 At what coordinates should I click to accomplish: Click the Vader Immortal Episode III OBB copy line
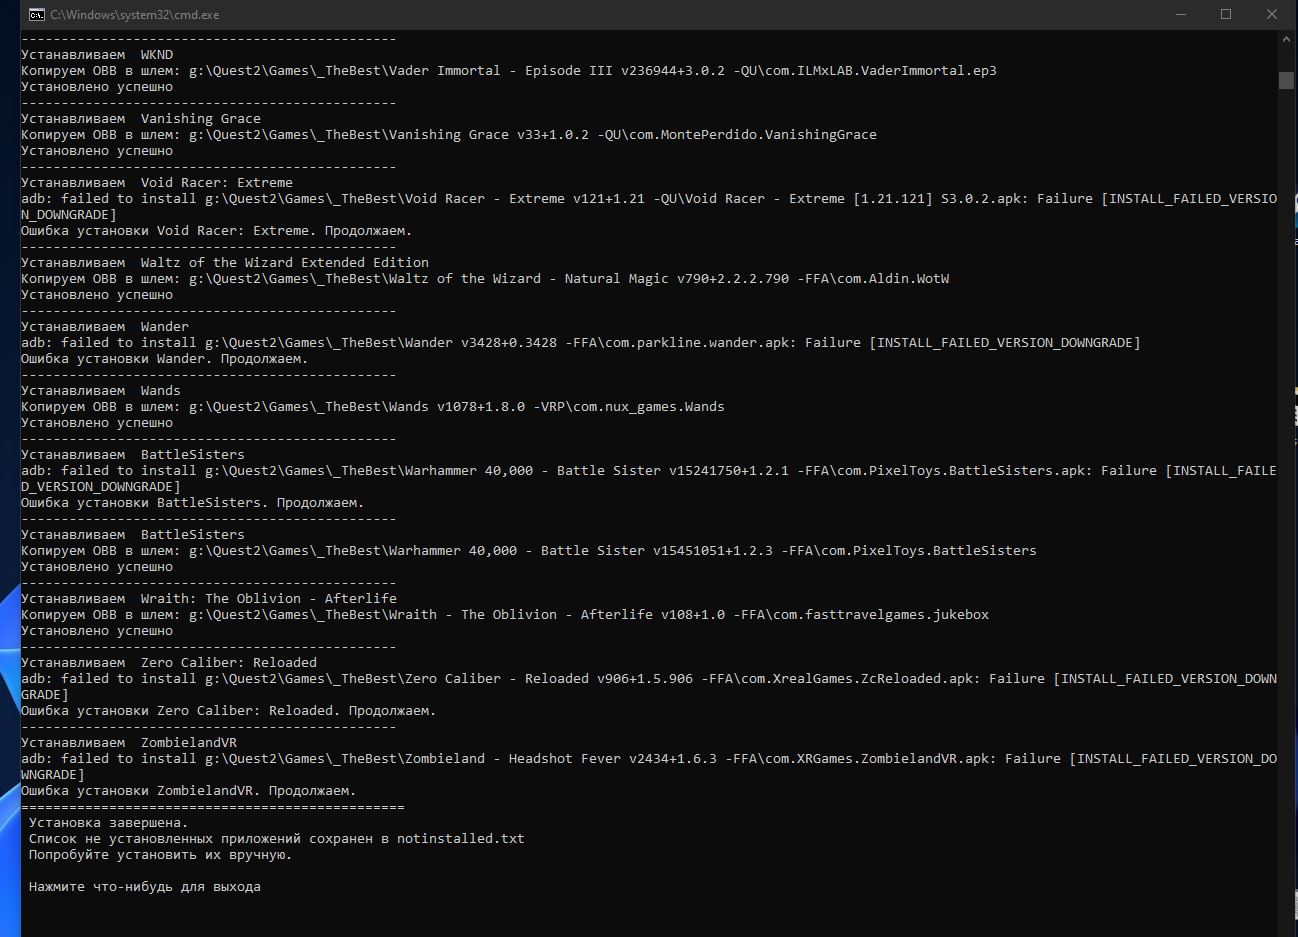[x=509, y=71]
